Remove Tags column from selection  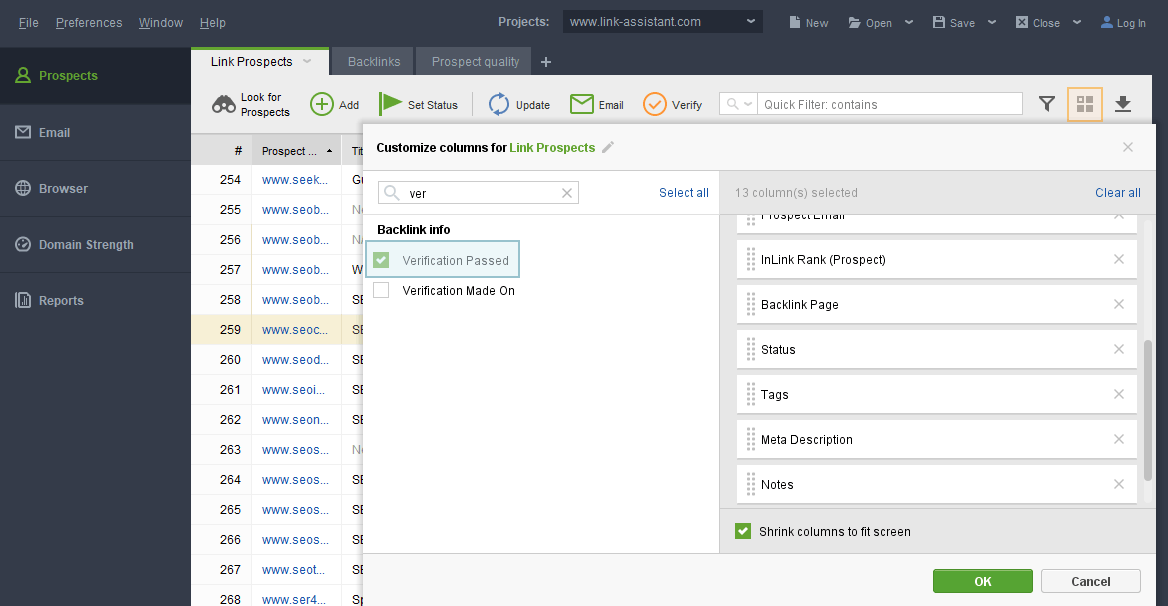click(1119, 394)
